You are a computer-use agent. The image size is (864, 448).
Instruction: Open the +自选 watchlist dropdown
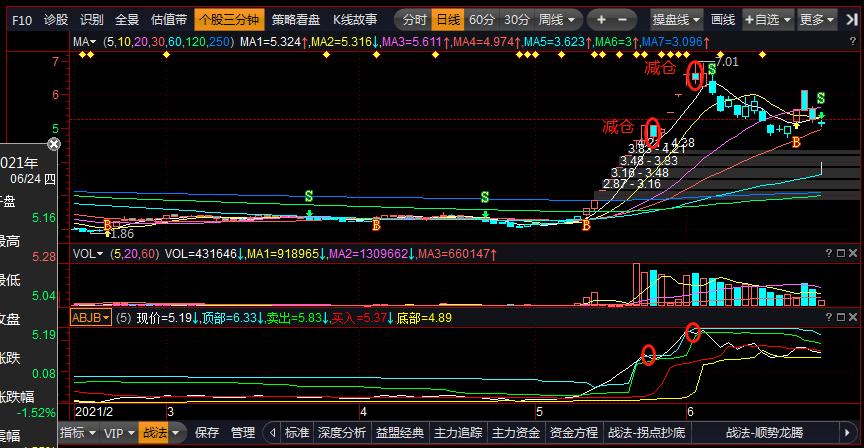(768, 20)
